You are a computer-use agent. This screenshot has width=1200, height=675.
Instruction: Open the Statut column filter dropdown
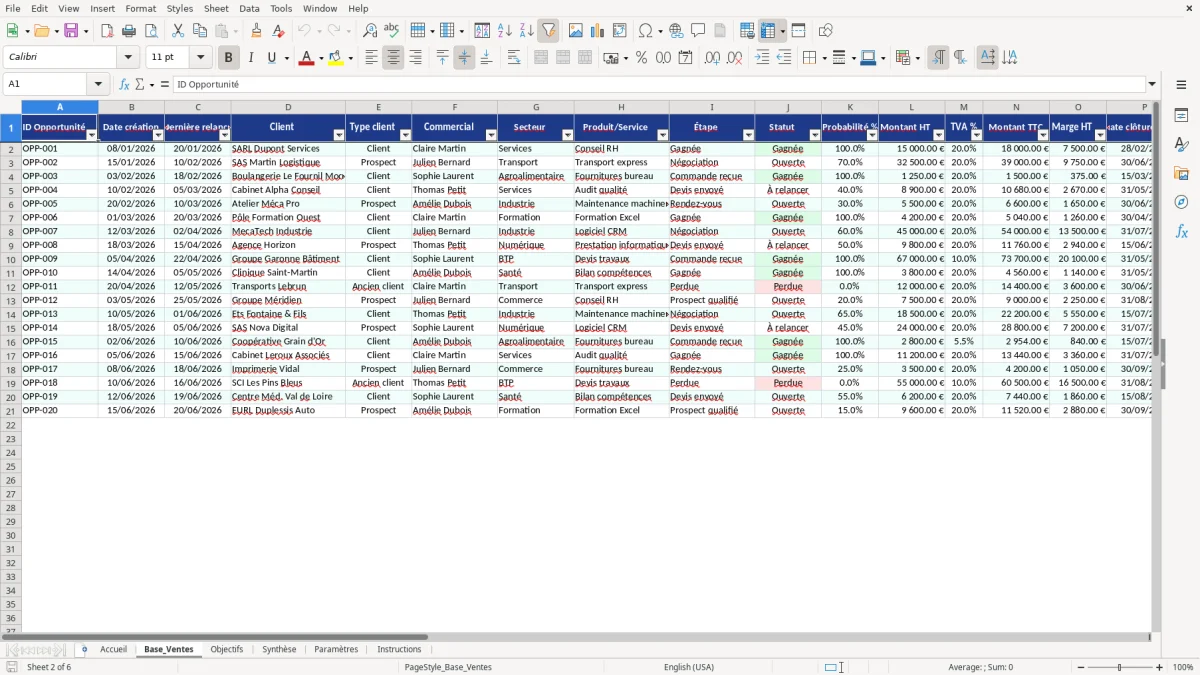814,135
